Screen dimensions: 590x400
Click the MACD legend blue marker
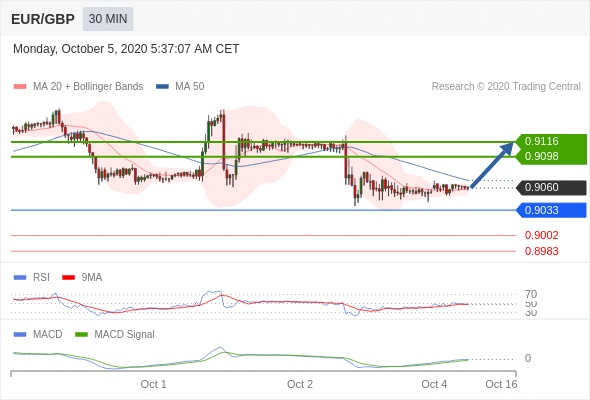pyautogui.click(x=20, y=335)
